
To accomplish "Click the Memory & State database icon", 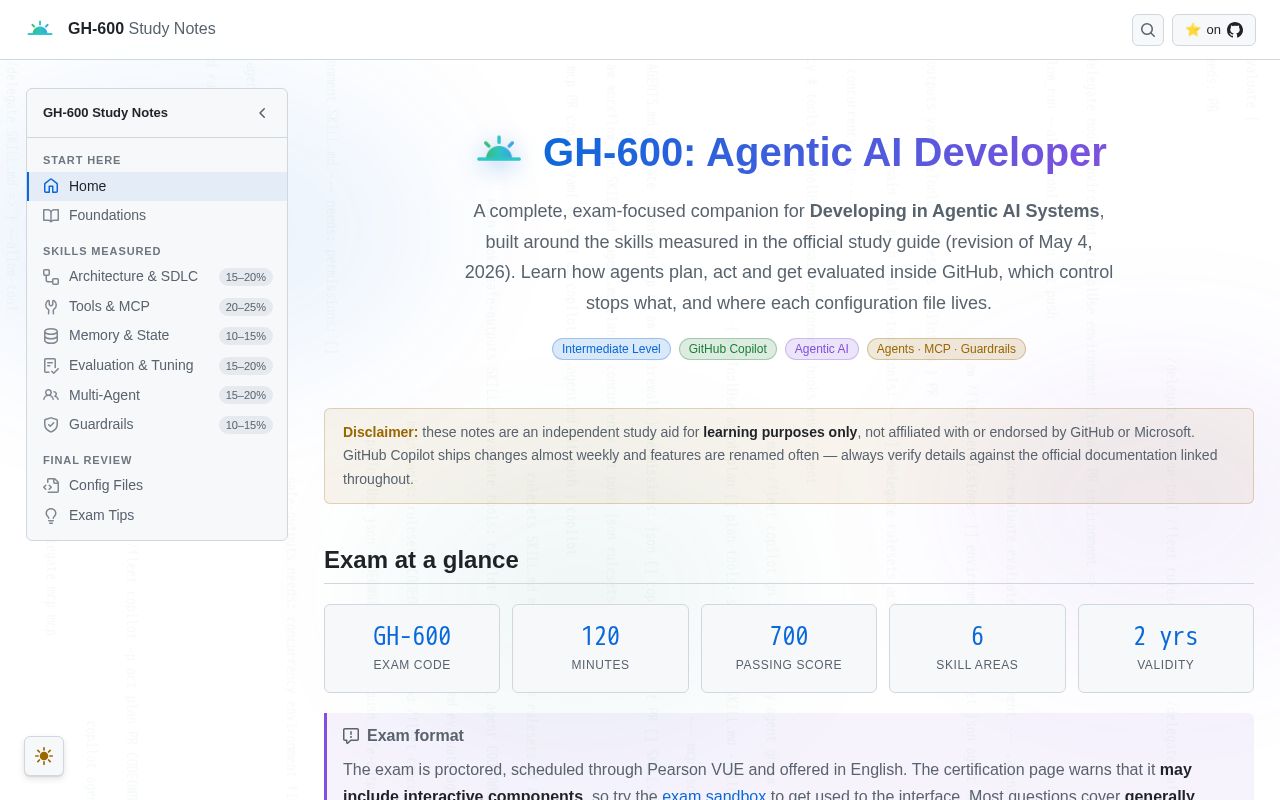I will pyautogui.click(x=51, y=336).
